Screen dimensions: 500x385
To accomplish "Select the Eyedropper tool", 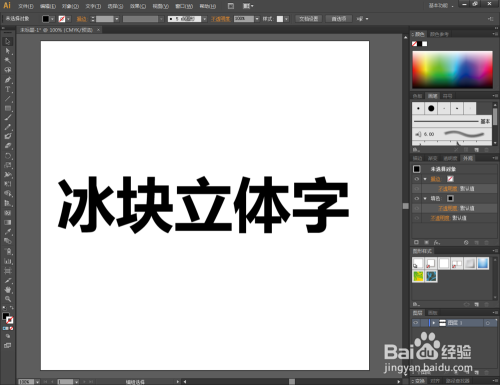I will pyautogui.click(x=8, y=232).
